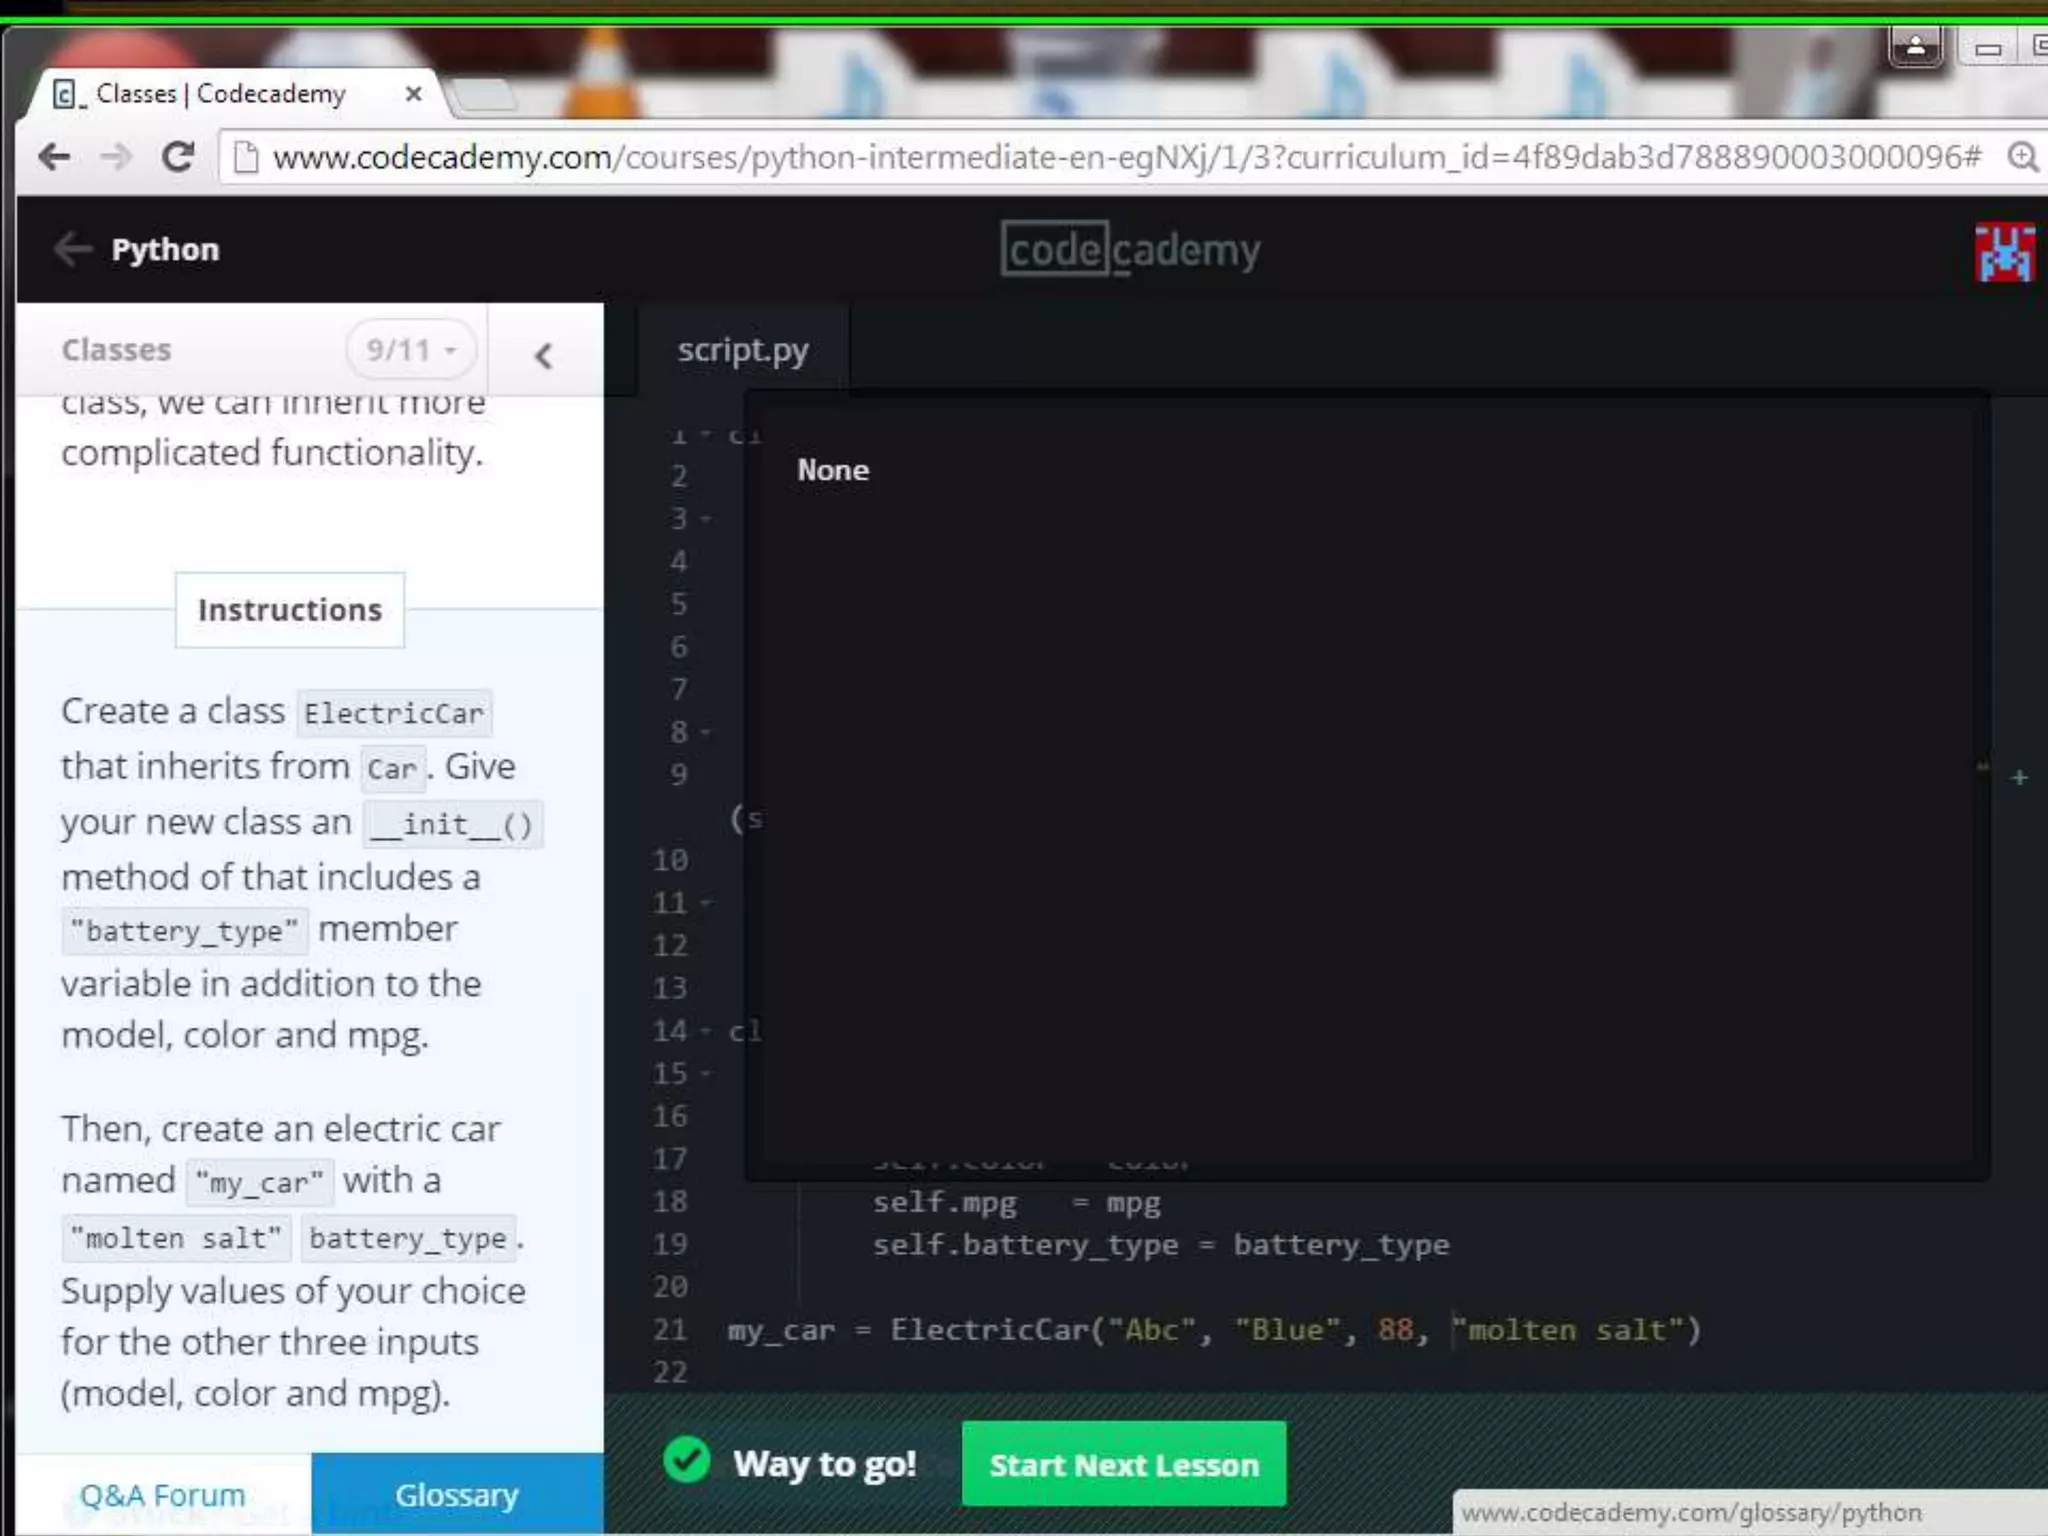
Task: Click the green checkmark success icon
Action: [x=687, y=1460]
